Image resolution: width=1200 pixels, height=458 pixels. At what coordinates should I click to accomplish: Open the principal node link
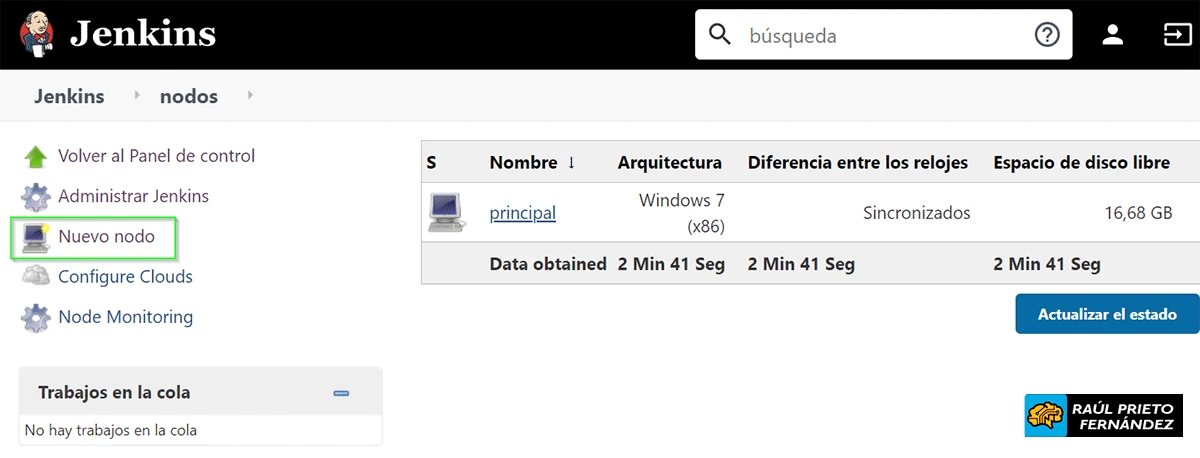[522, 213]
